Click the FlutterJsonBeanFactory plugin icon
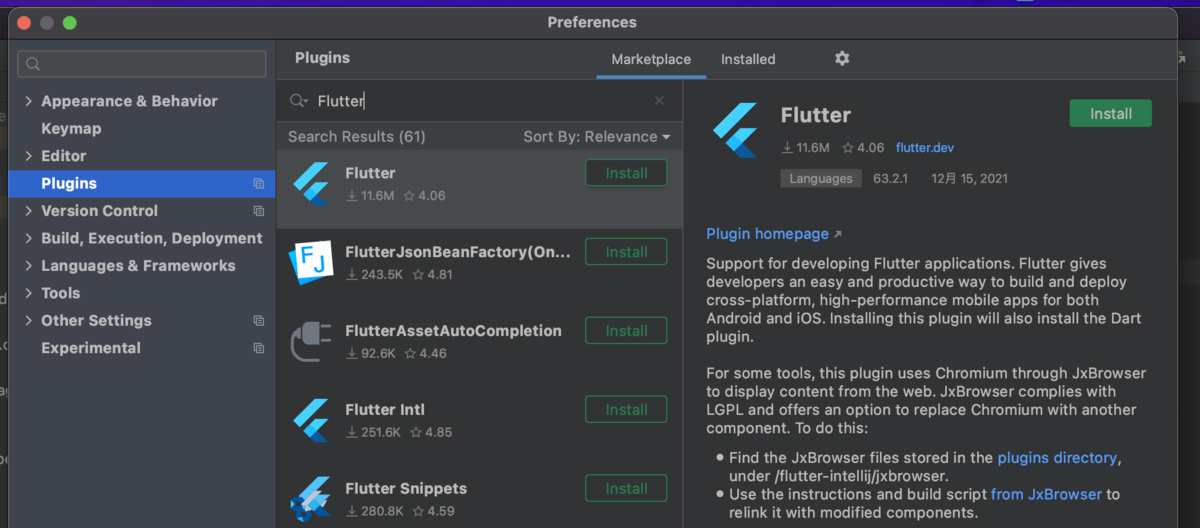The image size is (1200, 528). coord(311,262)
